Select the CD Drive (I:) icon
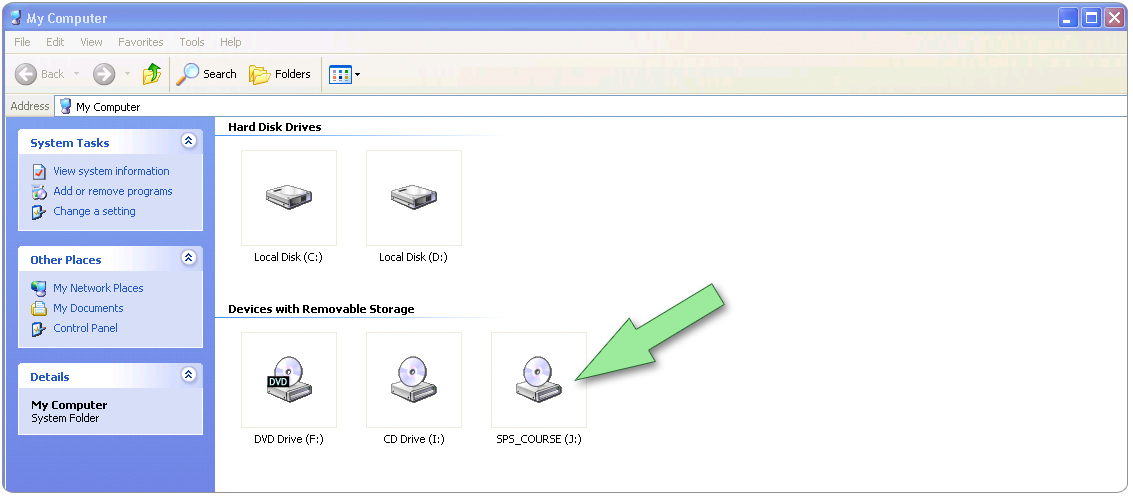The width and height of the screenshot is (1133, 498). [x=413, y=380]
